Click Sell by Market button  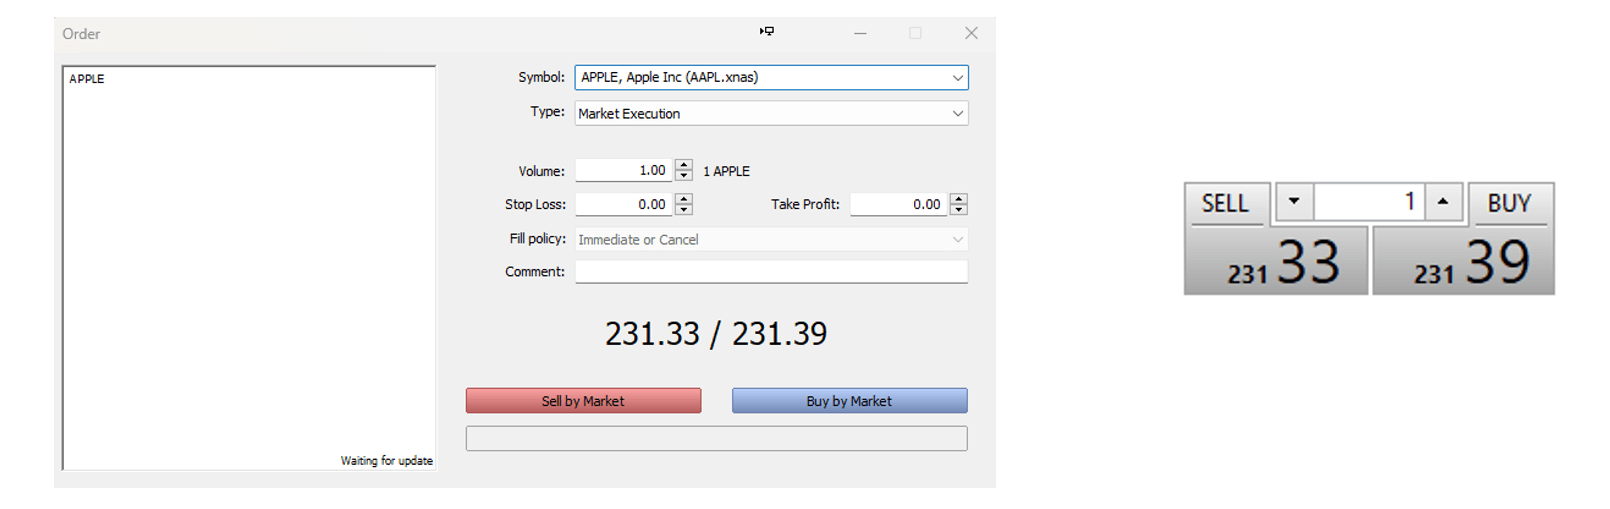click(x=583, y=401)
